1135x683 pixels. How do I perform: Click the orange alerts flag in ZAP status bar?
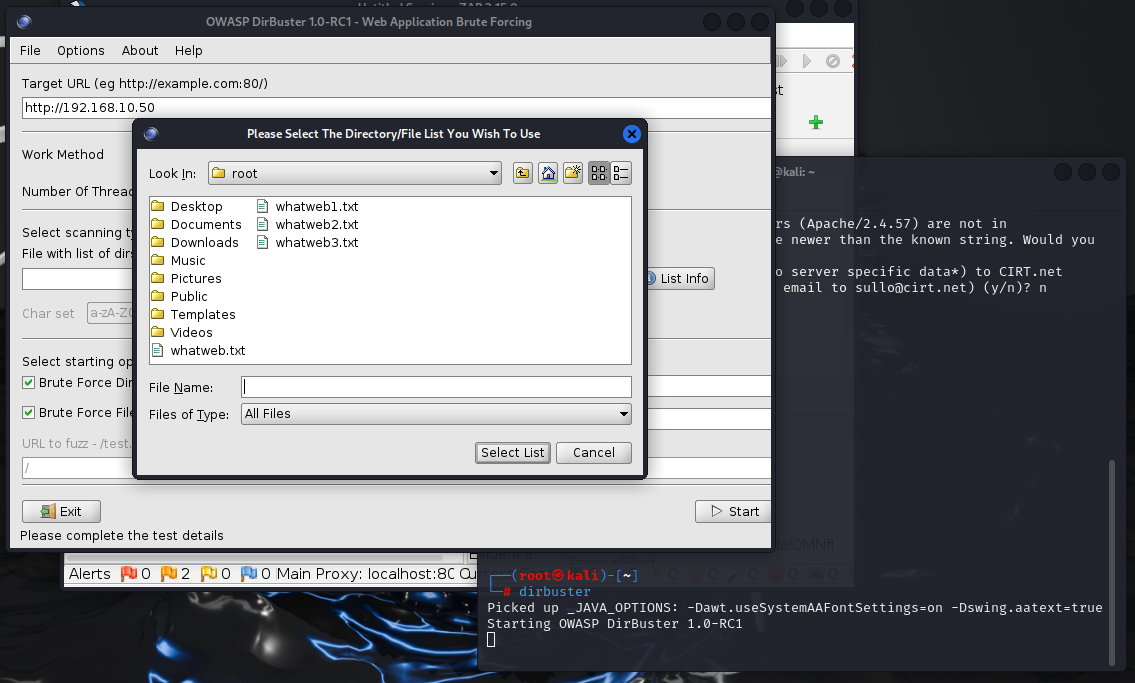tap(169, 574)
